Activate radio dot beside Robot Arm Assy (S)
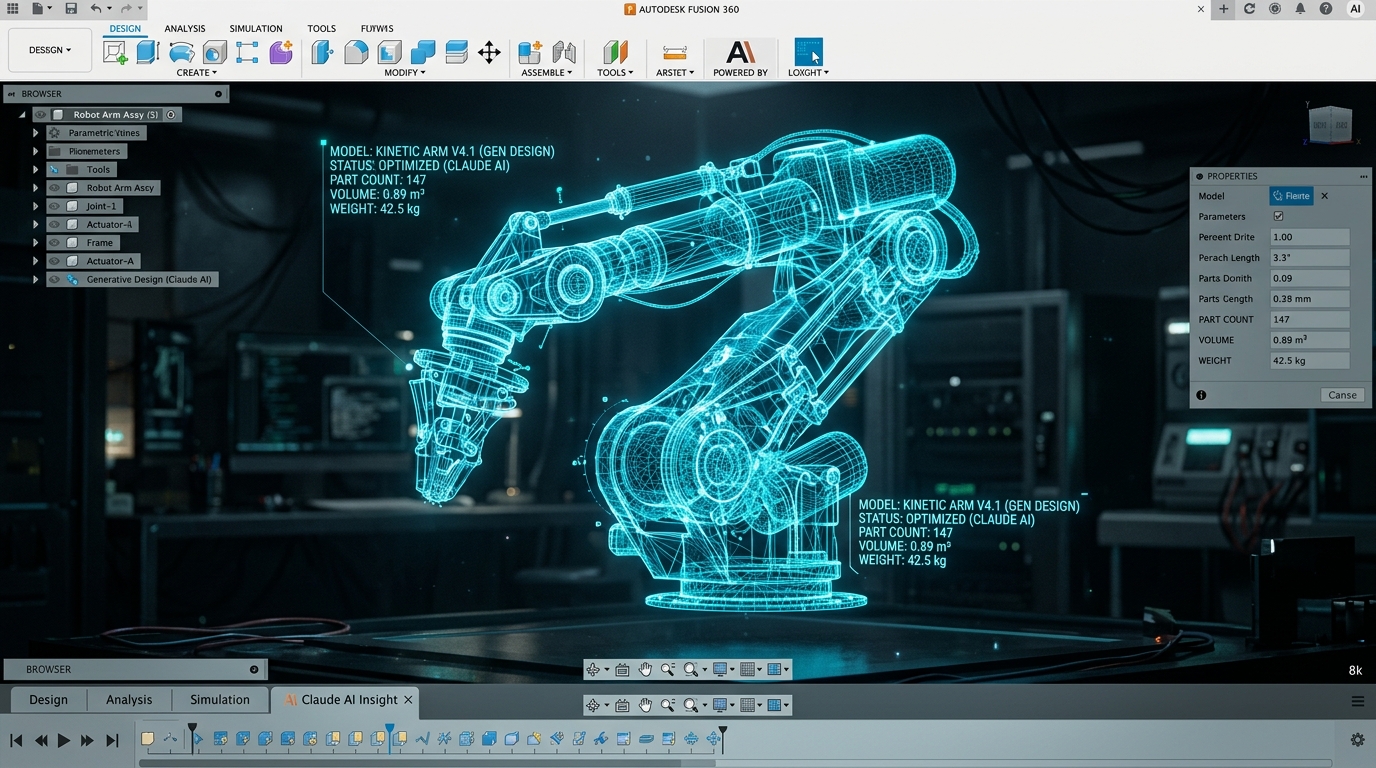 click(171, 115)
